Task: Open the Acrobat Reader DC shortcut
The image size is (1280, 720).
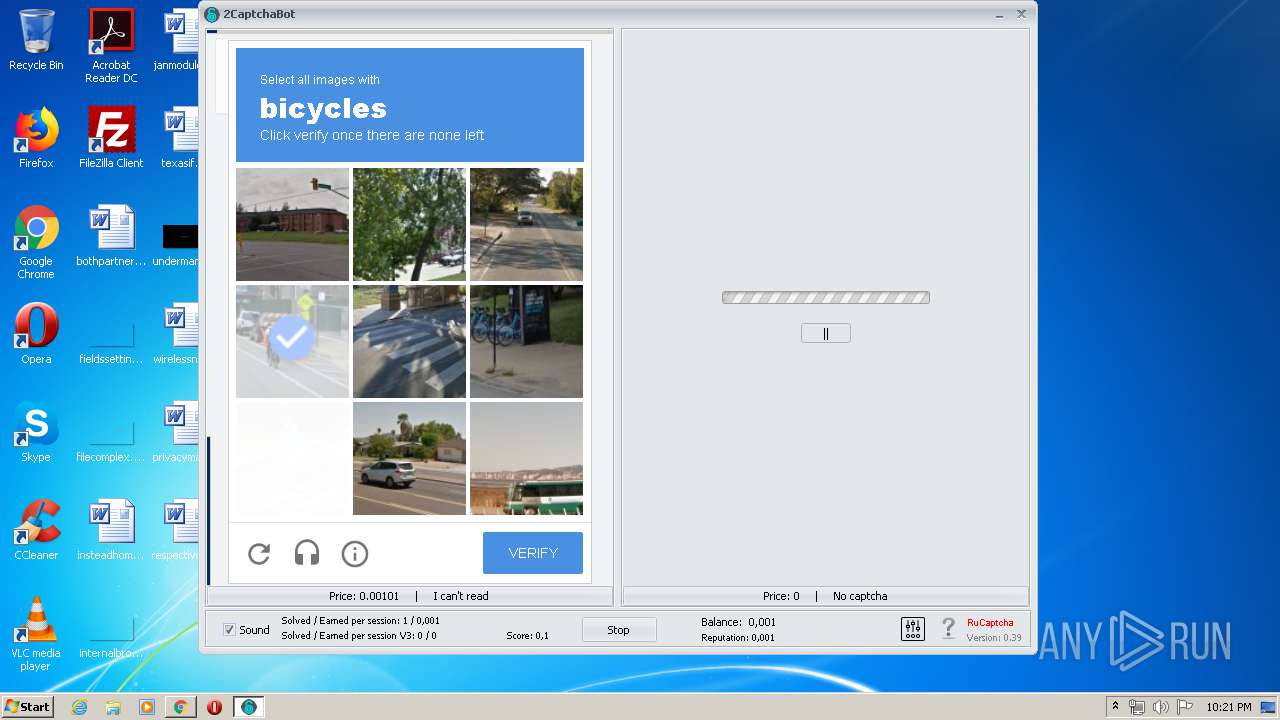Action: (x=111, y=46)
